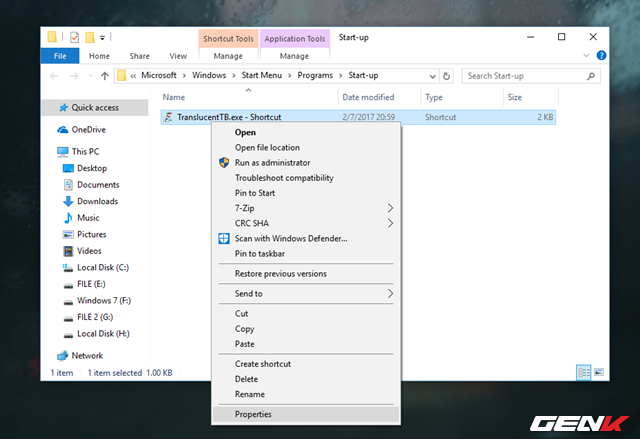Select Run as administrator
Viewport: 640px width, 439px height.
click(x=272, y=162)
